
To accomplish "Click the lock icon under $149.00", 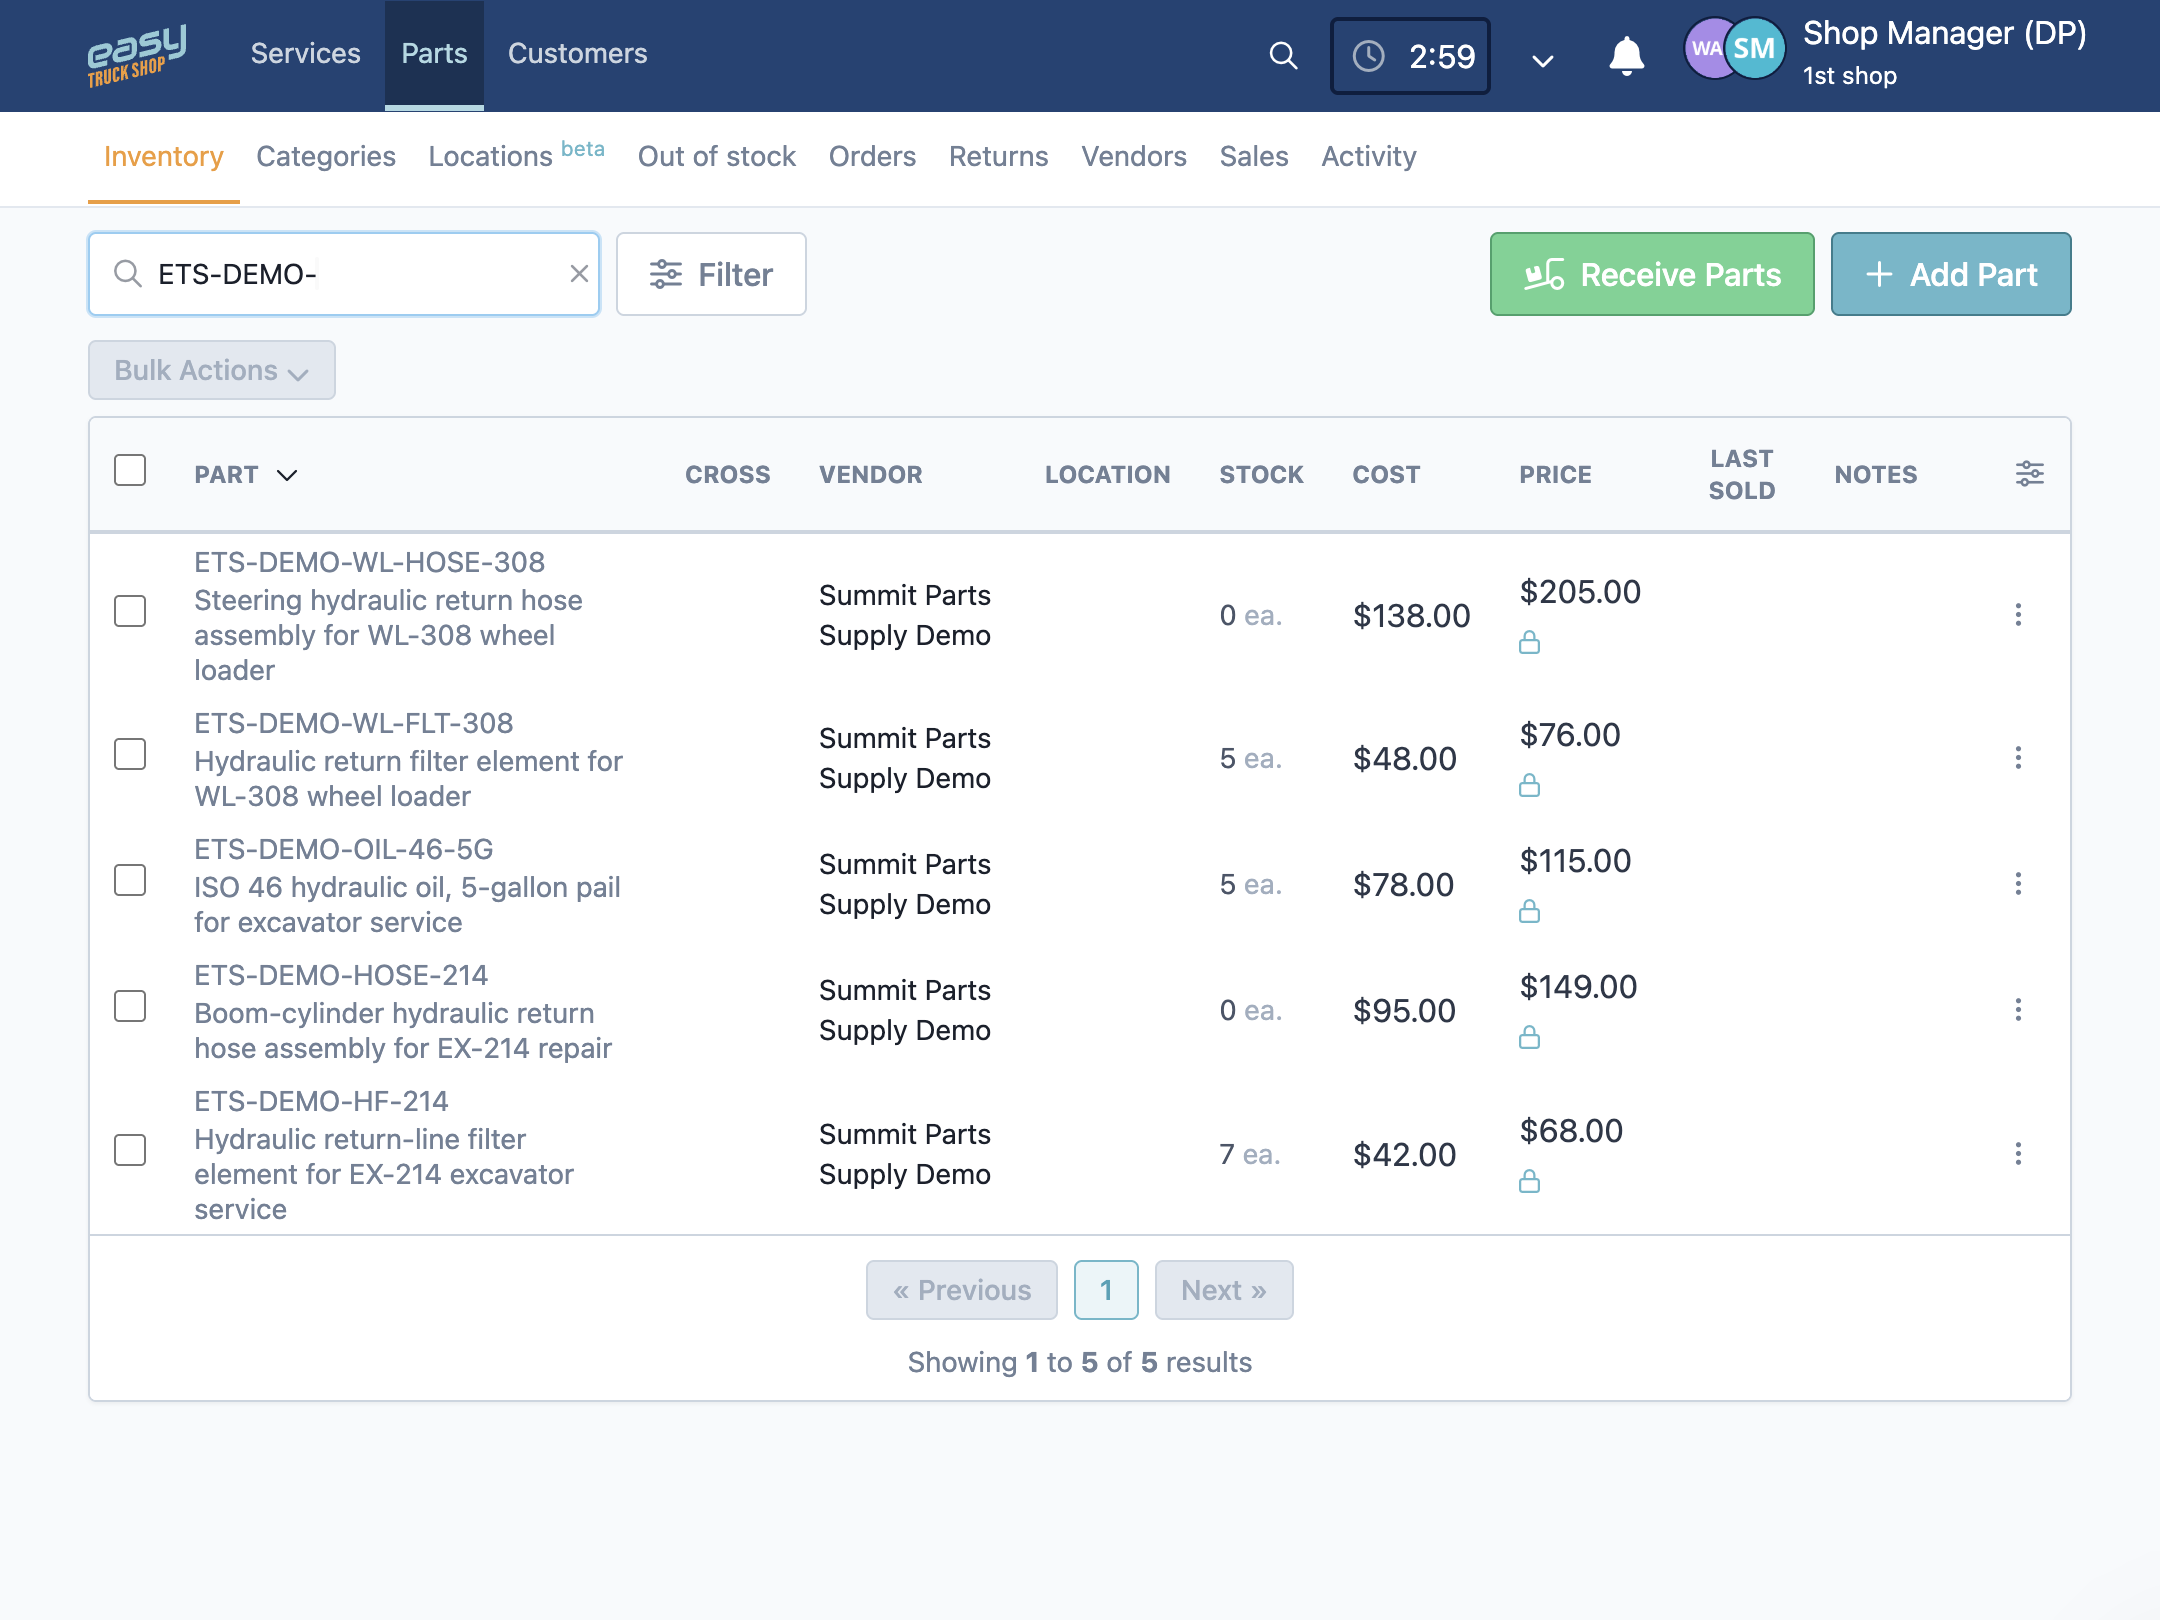I will click(1529, 1037).
